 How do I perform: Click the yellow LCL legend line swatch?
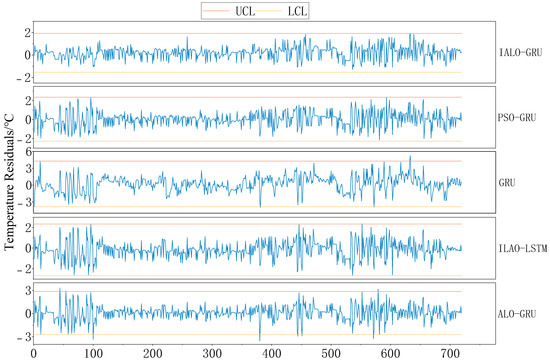[x=269, y=11]
